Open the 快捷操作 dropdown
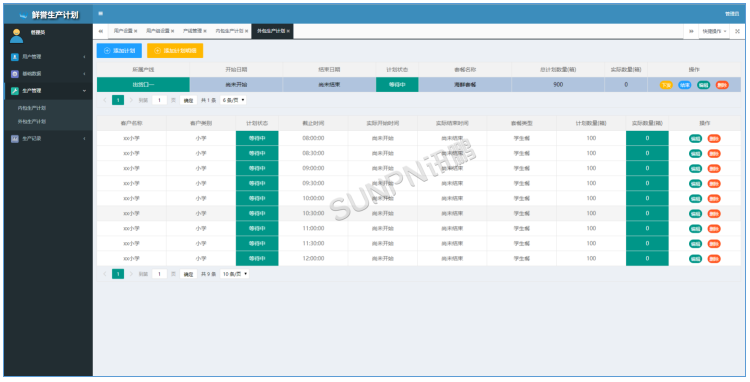 (x=714, y=31)
